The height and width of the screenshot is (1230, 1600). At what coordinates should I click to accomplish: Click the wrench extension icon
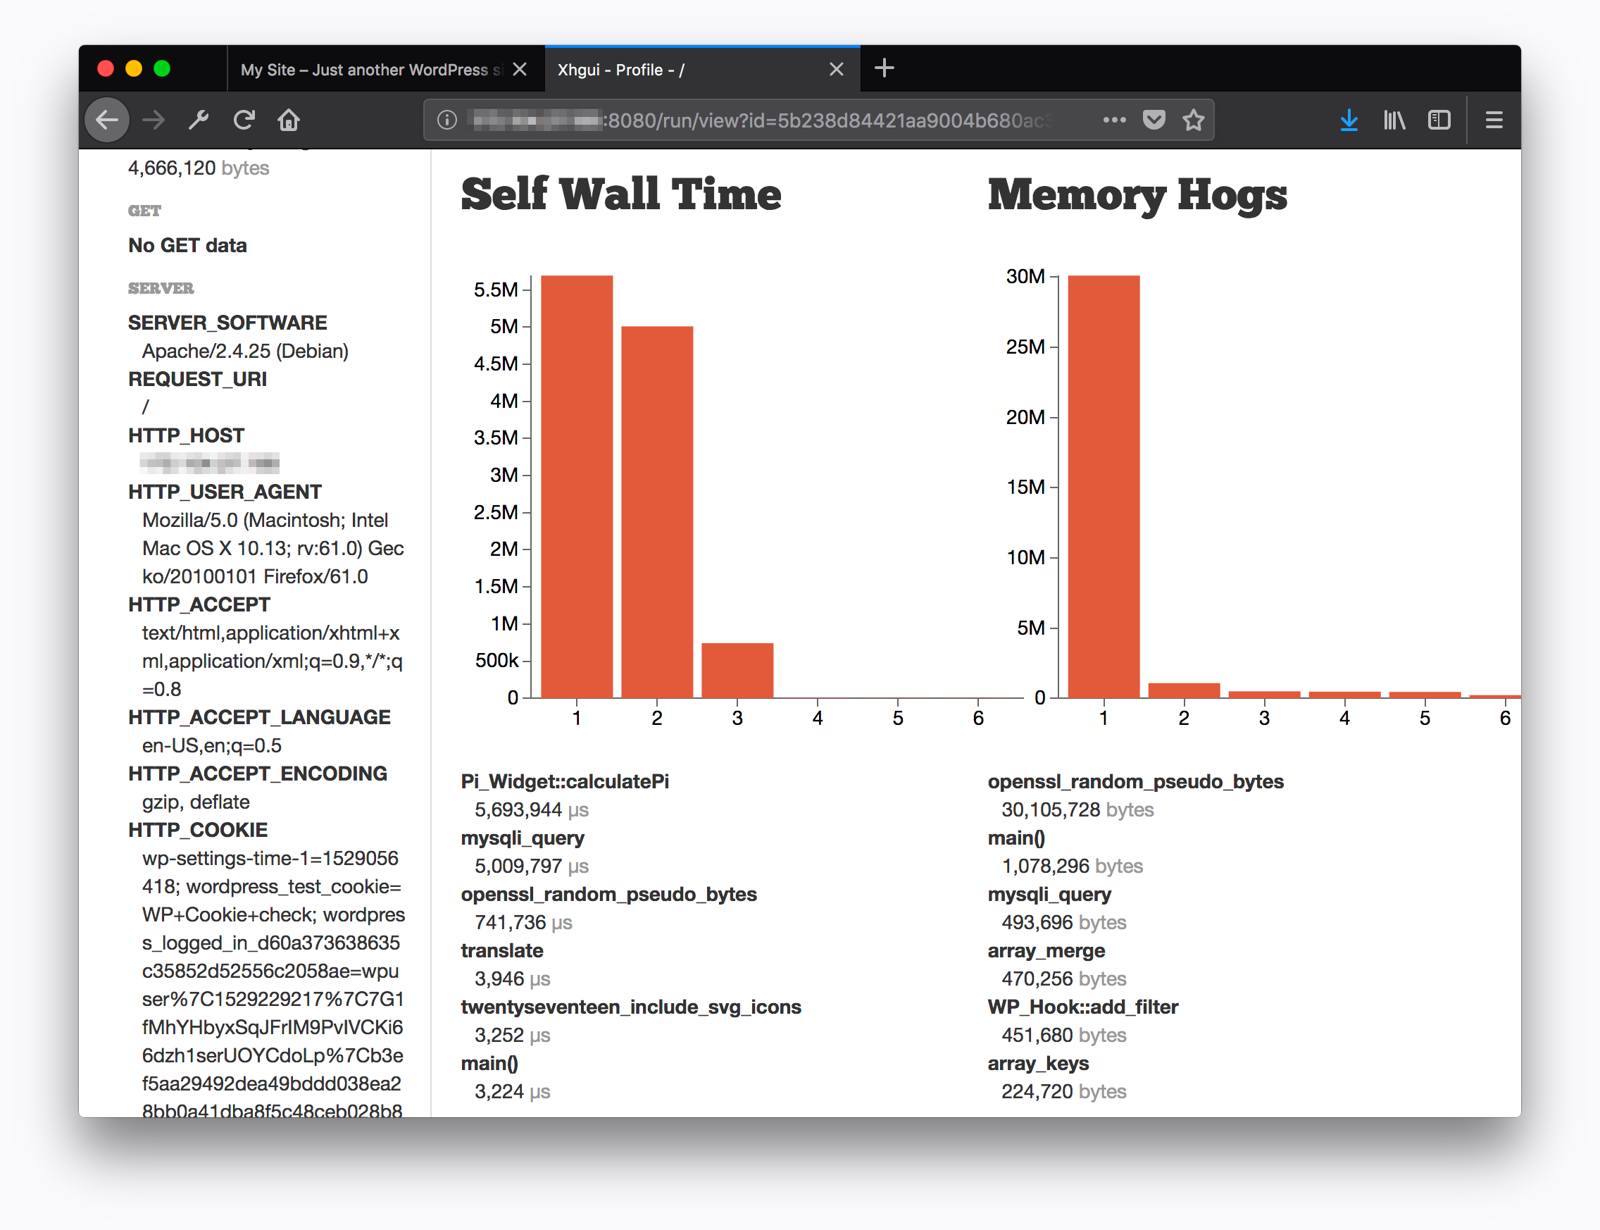[198, 120]
